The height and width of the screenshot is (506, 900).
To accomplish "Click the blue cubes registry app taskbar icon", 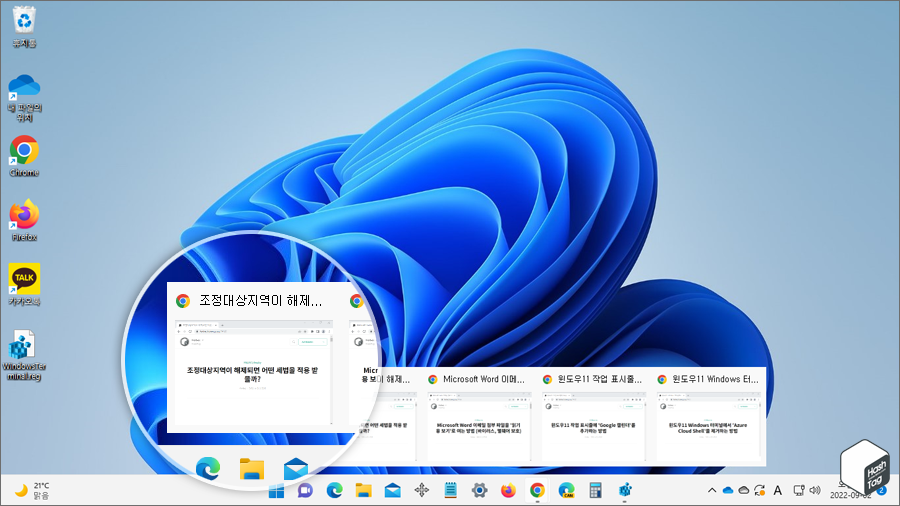I will pos(624,491).
